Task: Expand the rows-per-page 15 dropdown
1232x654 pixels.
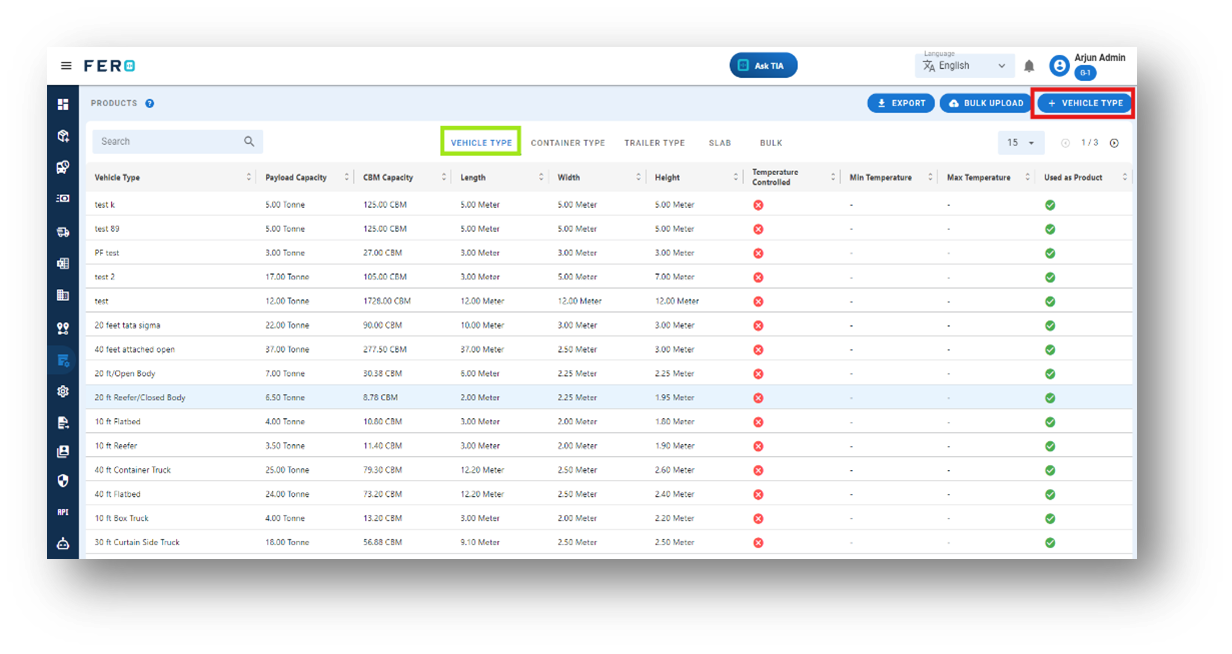Action: [1021, 143]
